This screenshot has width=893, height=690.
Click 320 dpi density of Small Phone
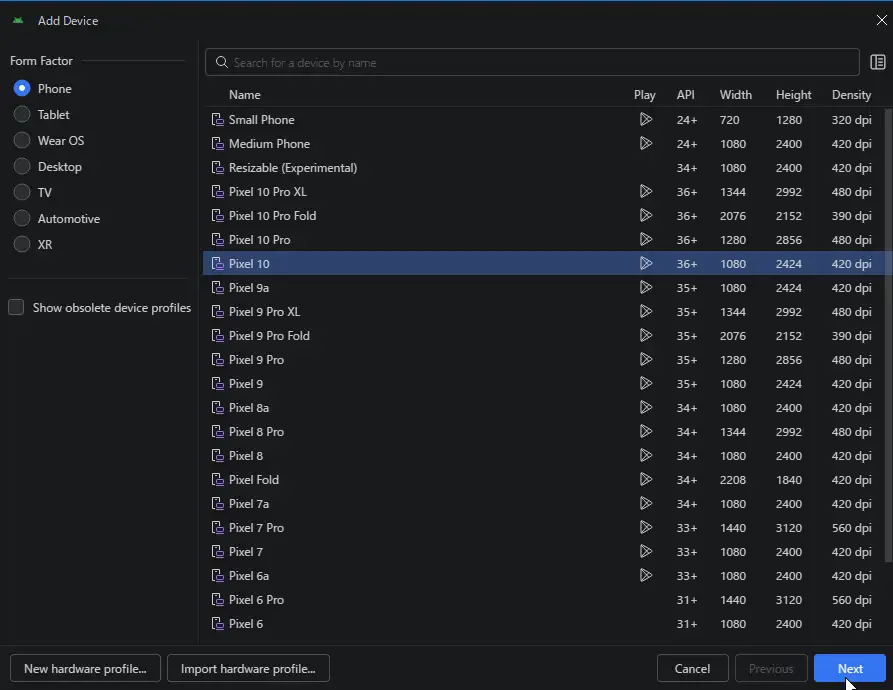pos(851,120)
